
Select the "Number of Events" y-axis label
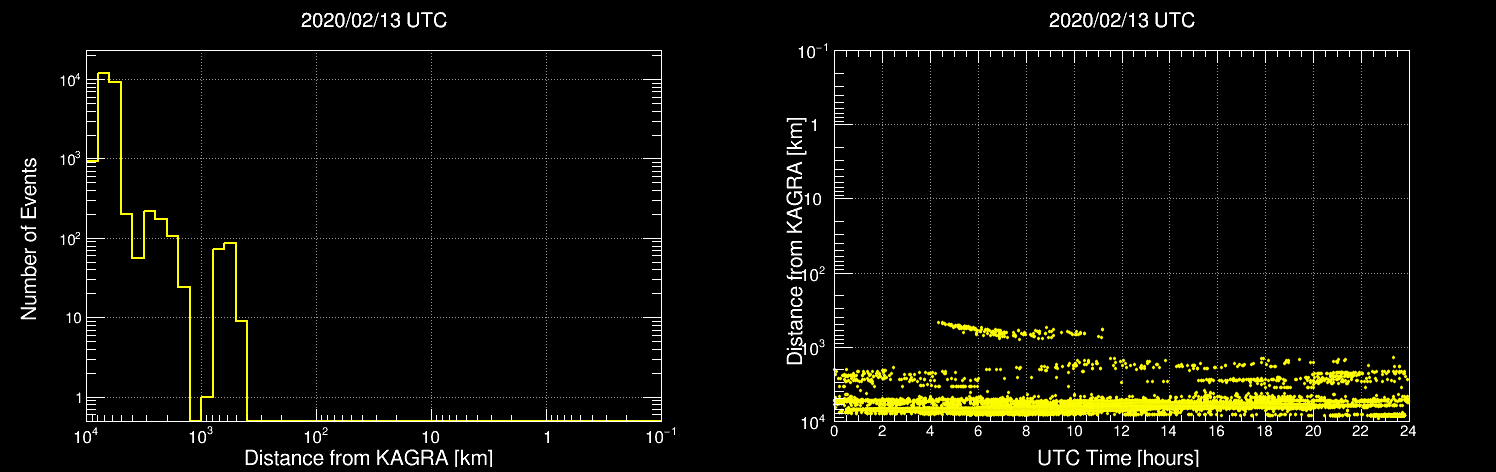point(29,238)
